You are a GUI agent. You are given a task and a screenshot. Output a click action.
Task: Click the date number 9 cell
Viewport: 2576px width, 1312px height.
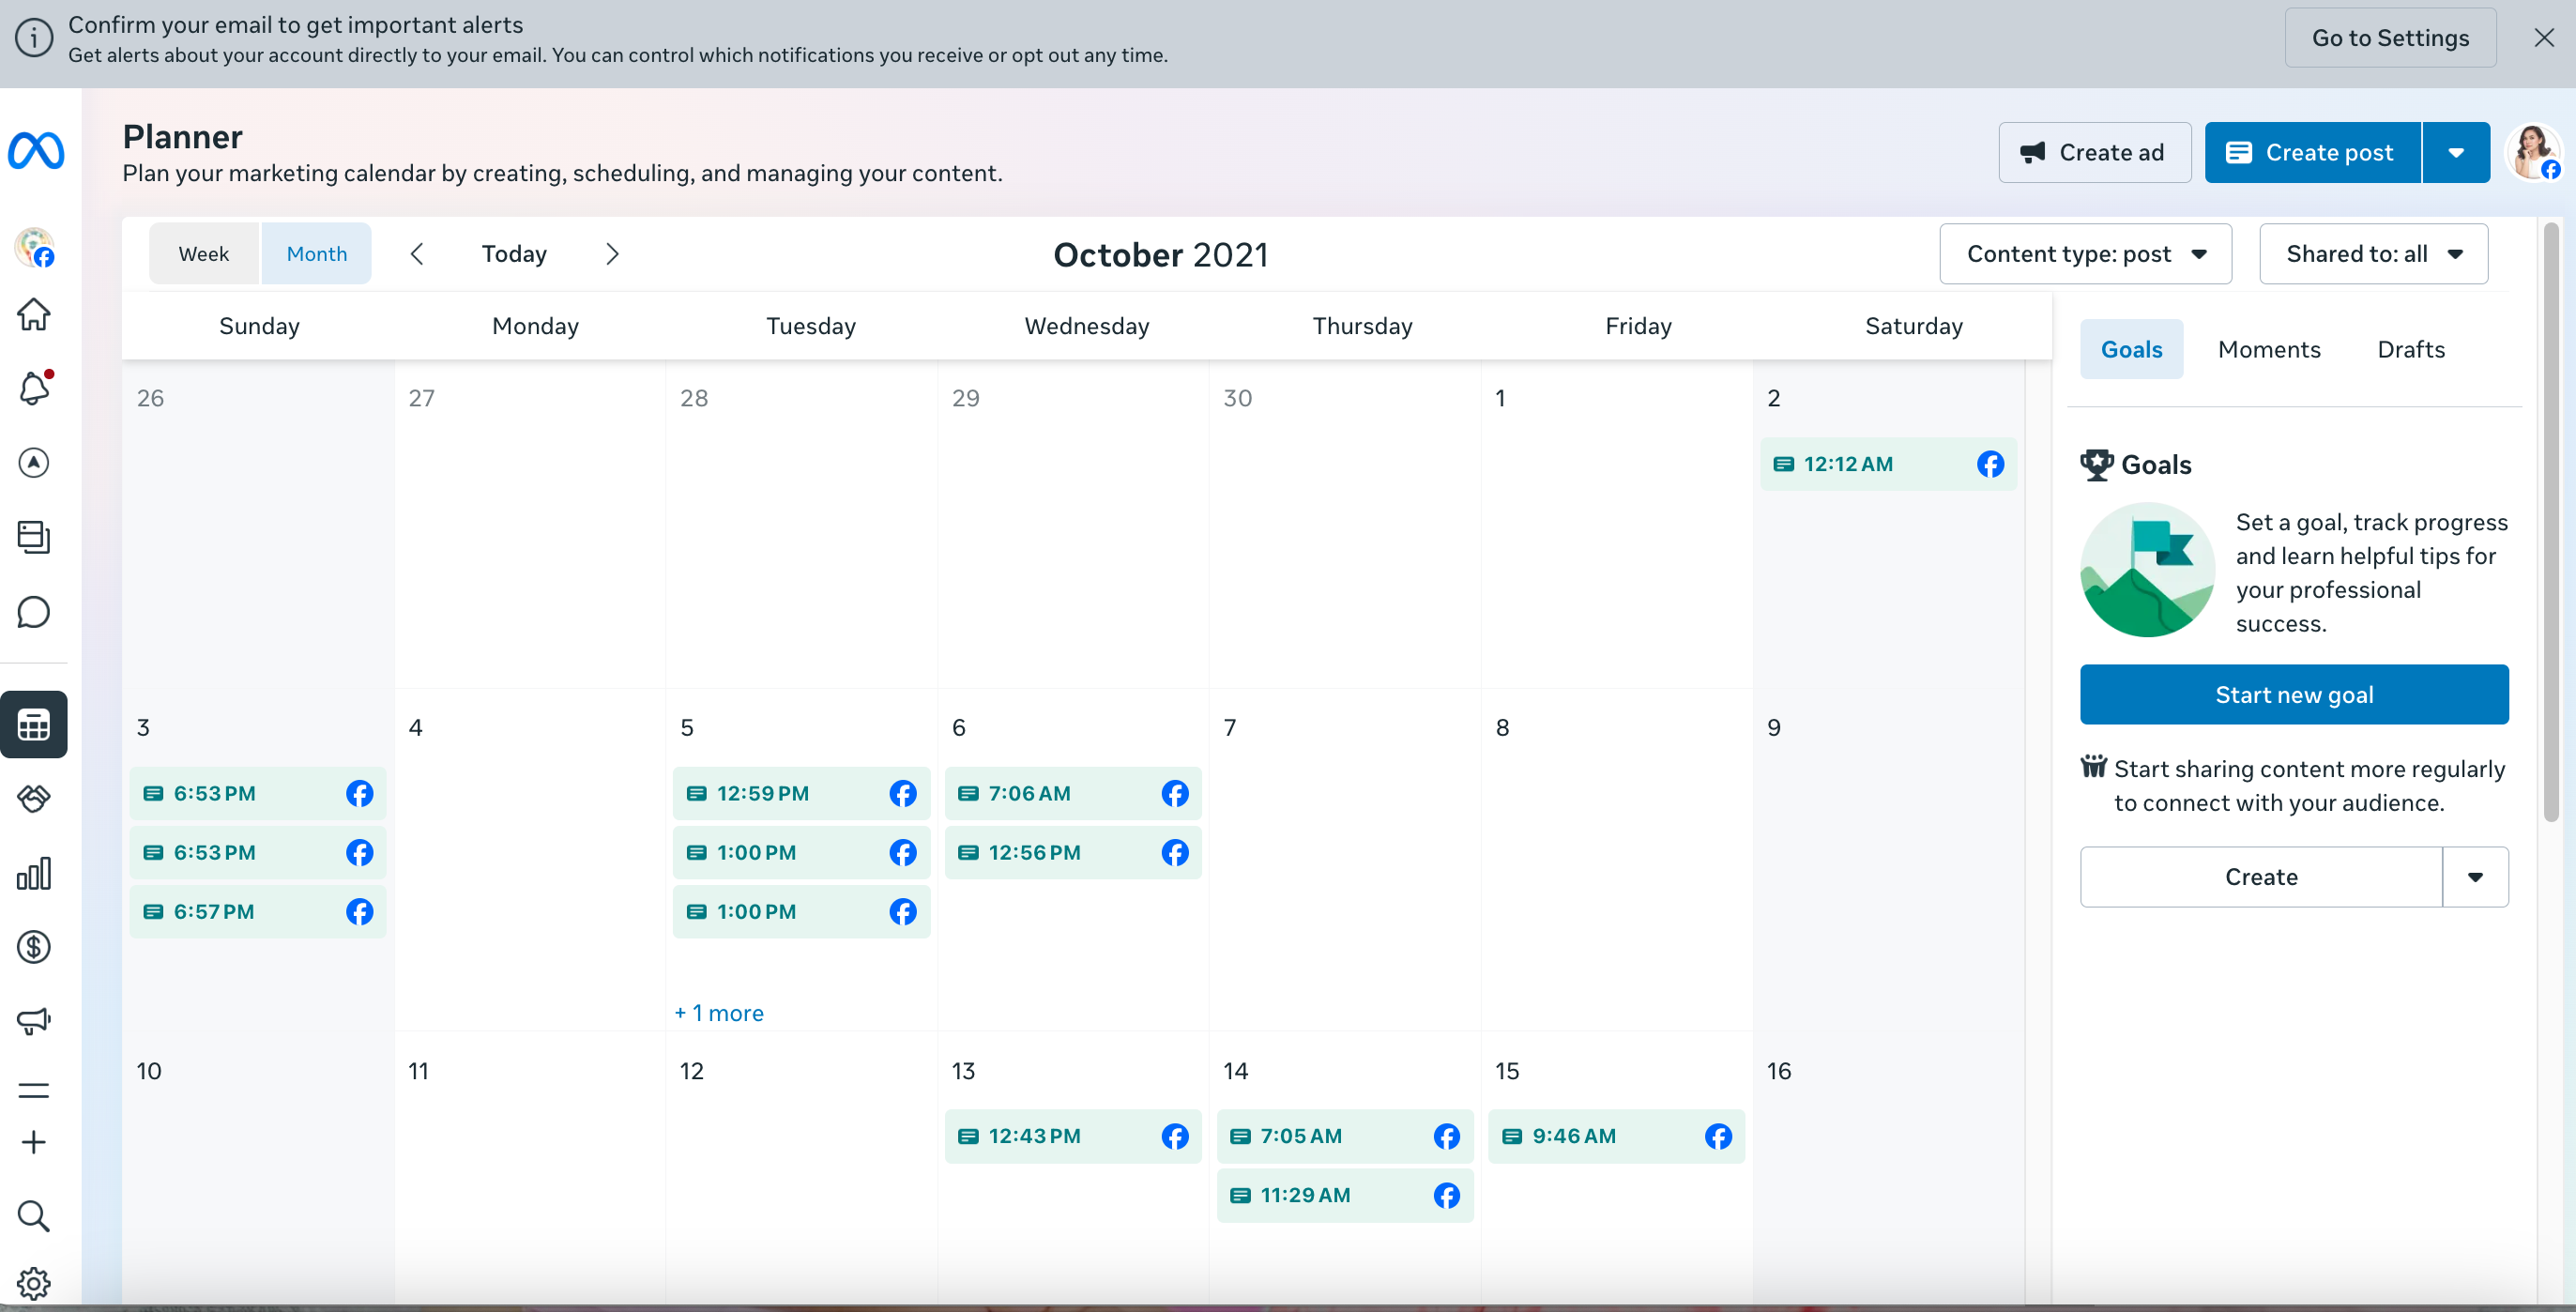1773,727
